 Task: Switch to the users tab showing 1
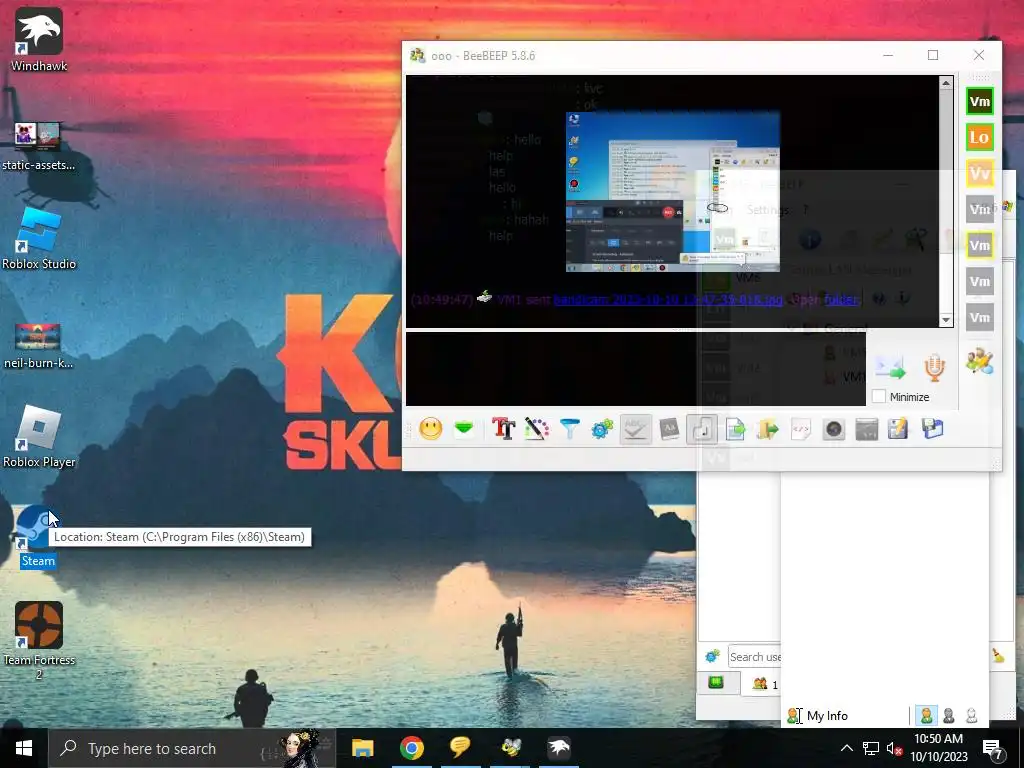pos(765,684)
